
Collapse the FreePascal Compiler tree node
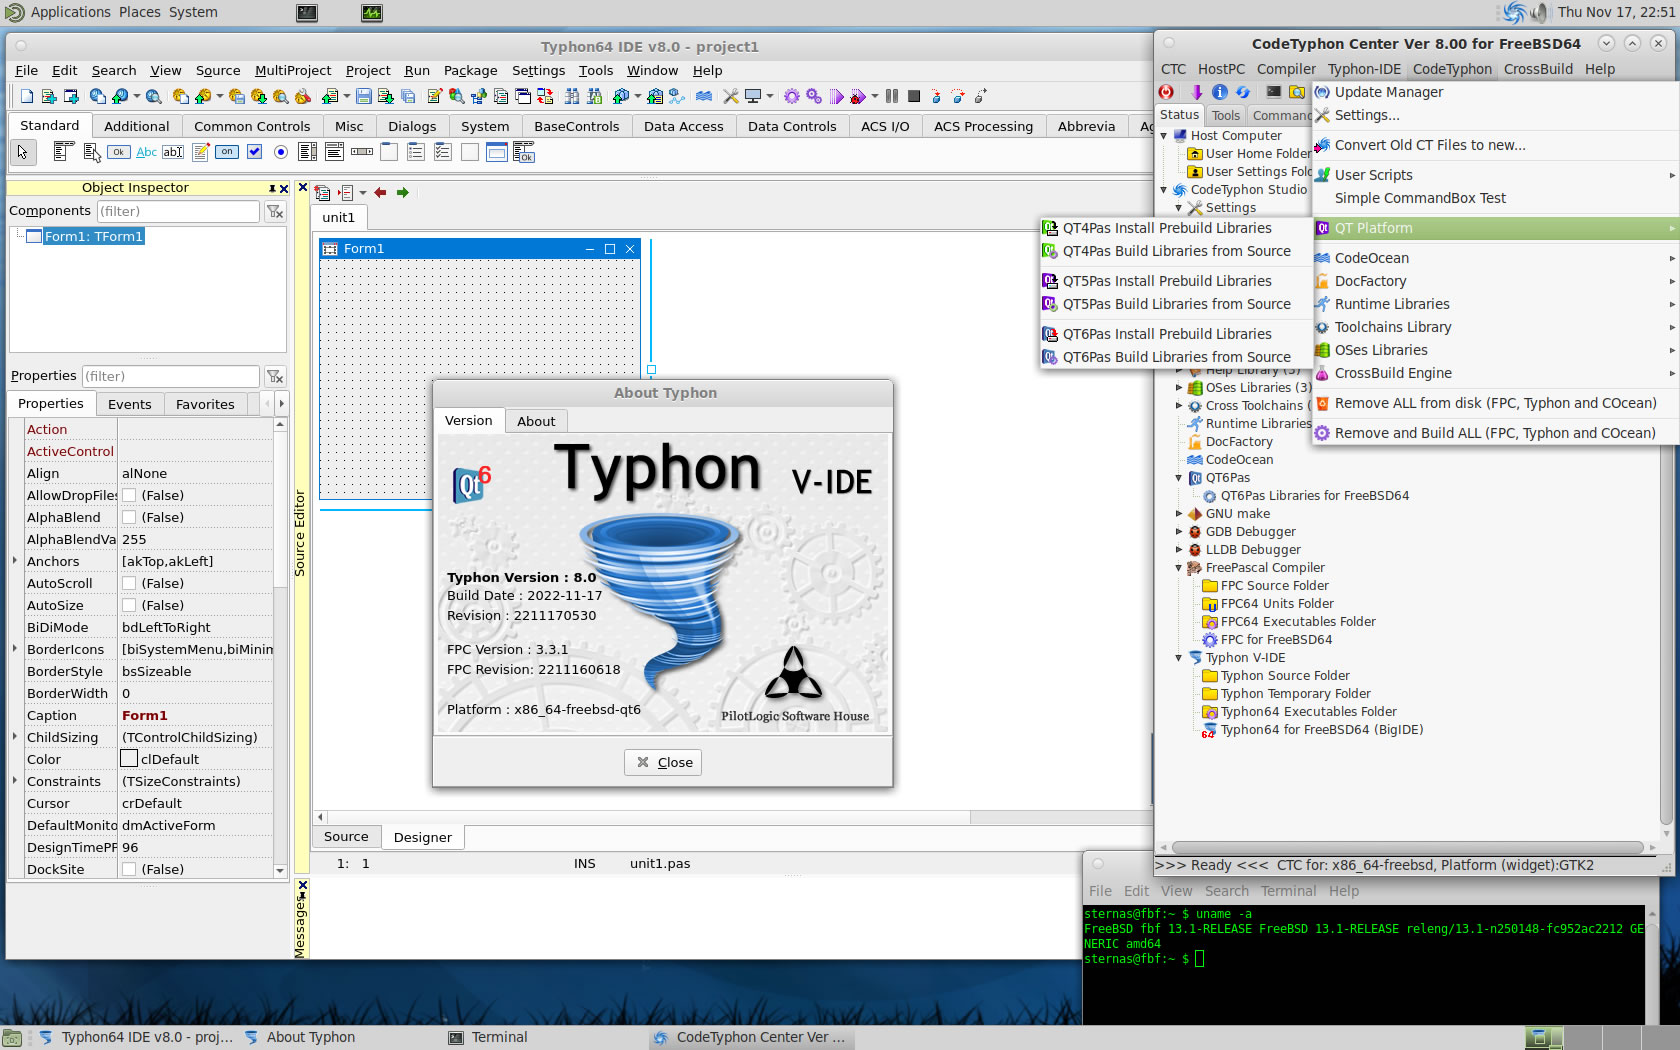click(x=1179, y=568)
